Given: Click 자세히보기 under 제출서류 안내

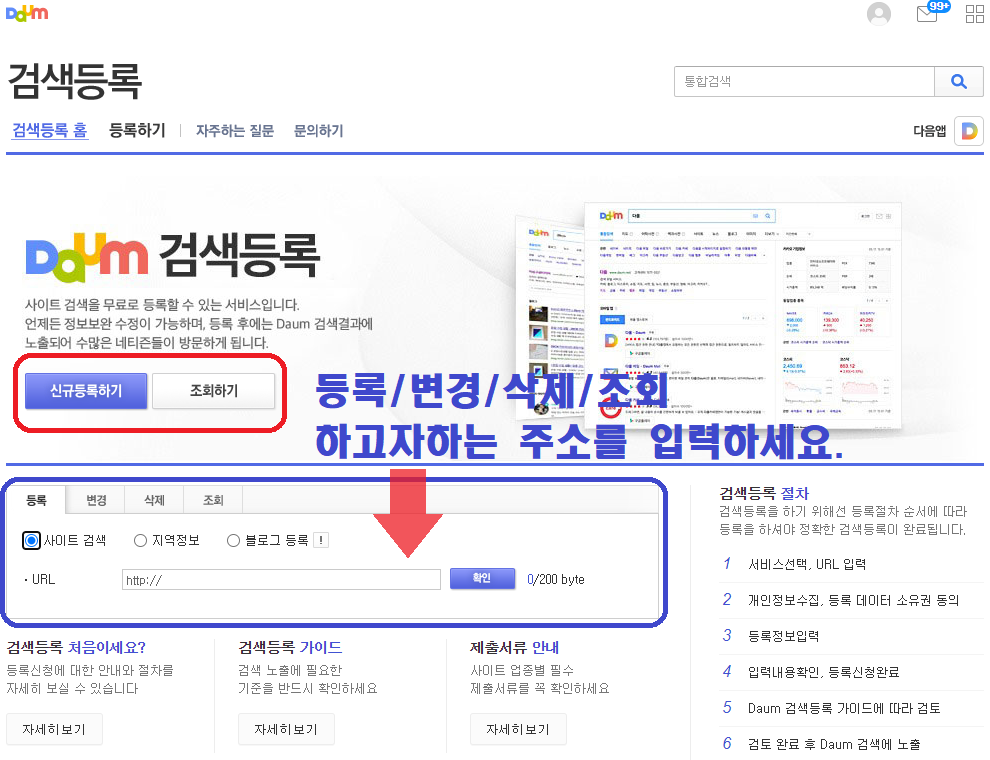Looking at the screenshot, I should click(x=518, y=729).
